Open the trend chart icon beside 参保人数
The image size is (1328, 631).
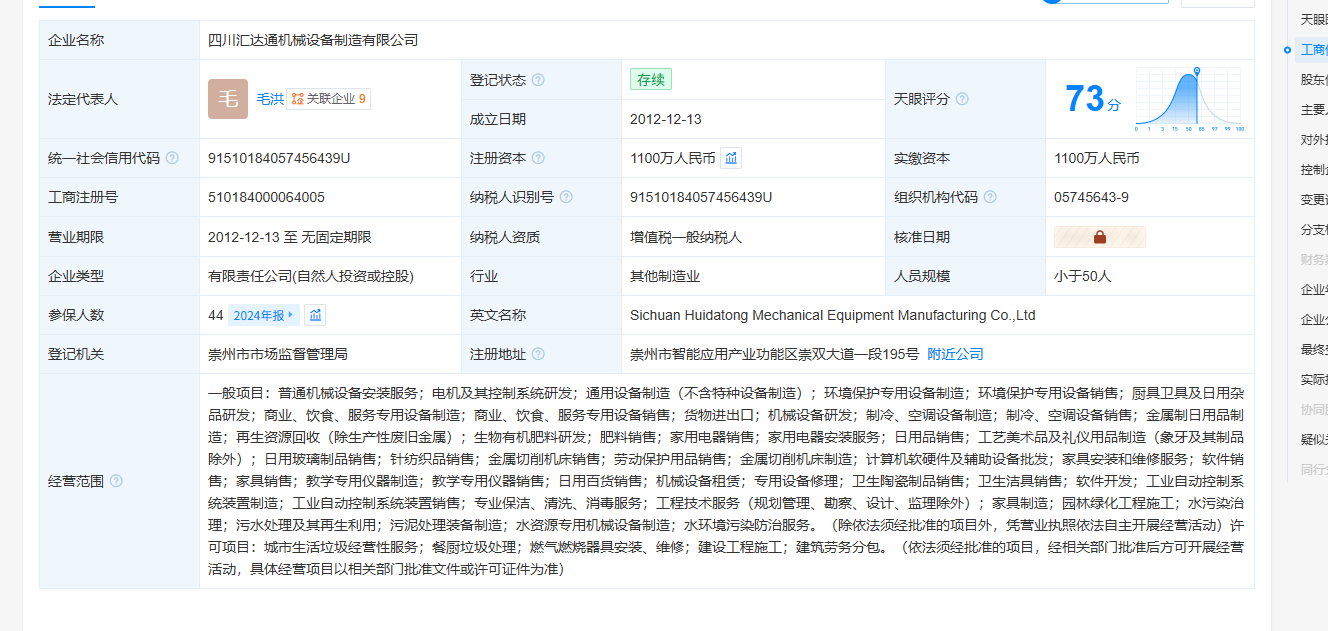pos(315,315)
